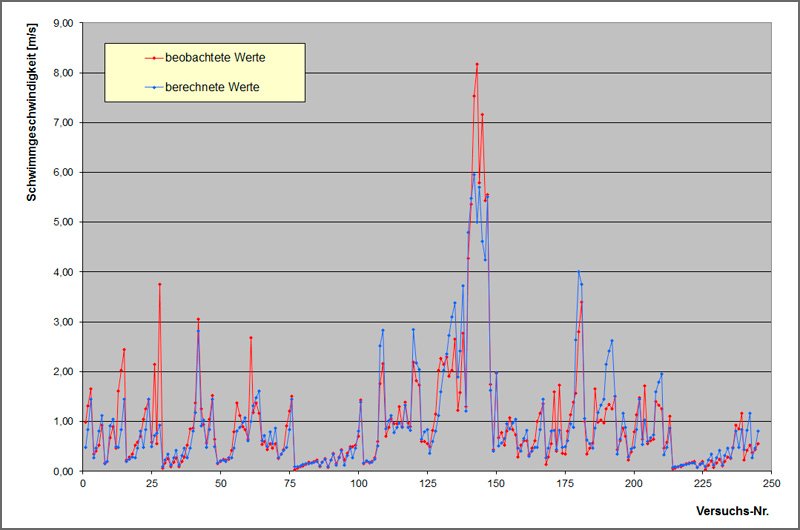The height and width of the screenshot is (530, 800).
Task: Click the y-axis tick label '0,00'
Action: pyautogui.click(x=61, y=471)
